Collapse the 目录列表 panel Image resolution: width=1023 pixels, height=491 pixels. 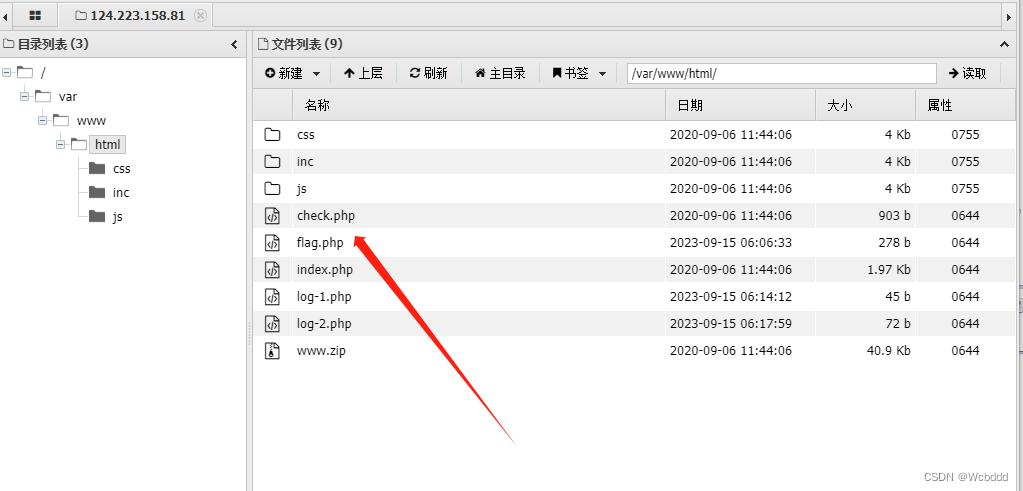tap(234, 44)
